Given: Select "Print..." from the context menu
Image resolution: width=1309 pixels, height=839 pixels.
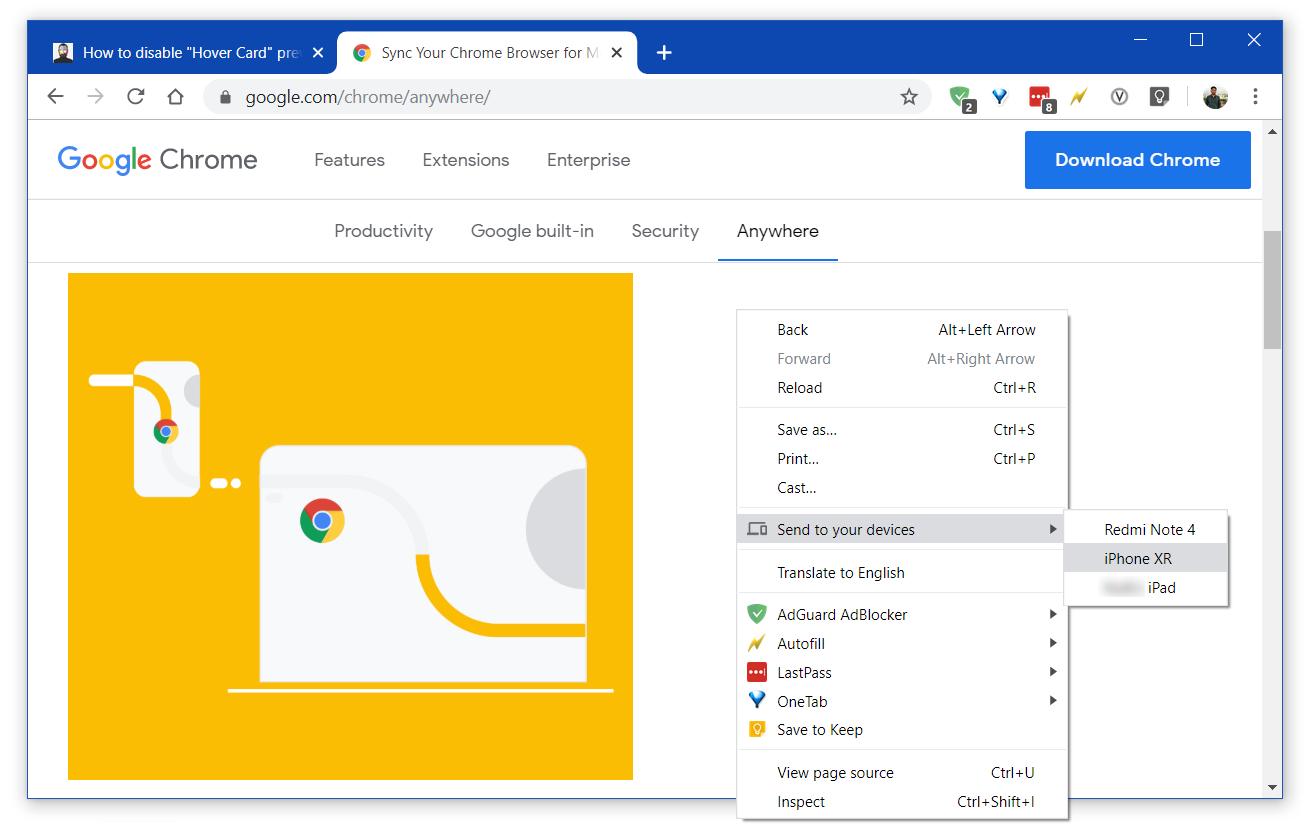Looking at the screenshot, I should tap(902, 459).
